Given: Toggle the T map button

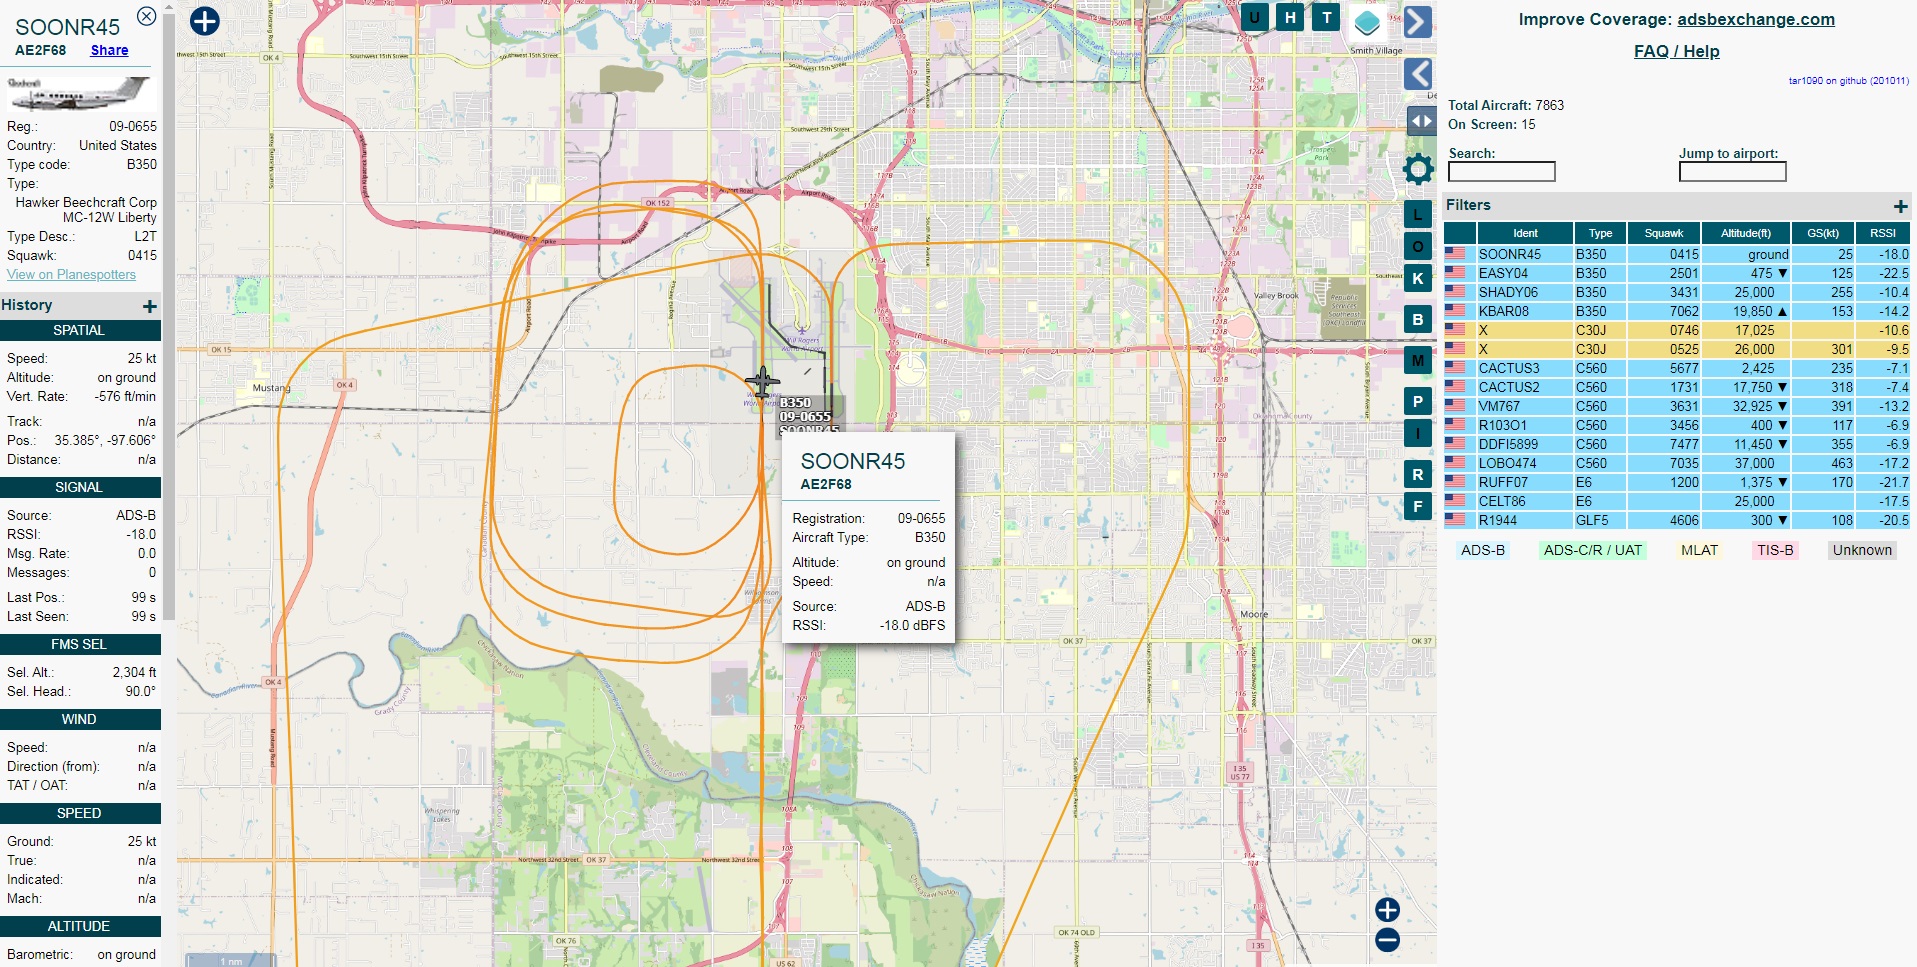Looking at the screenshot, I should click(x=1326, y=17).
